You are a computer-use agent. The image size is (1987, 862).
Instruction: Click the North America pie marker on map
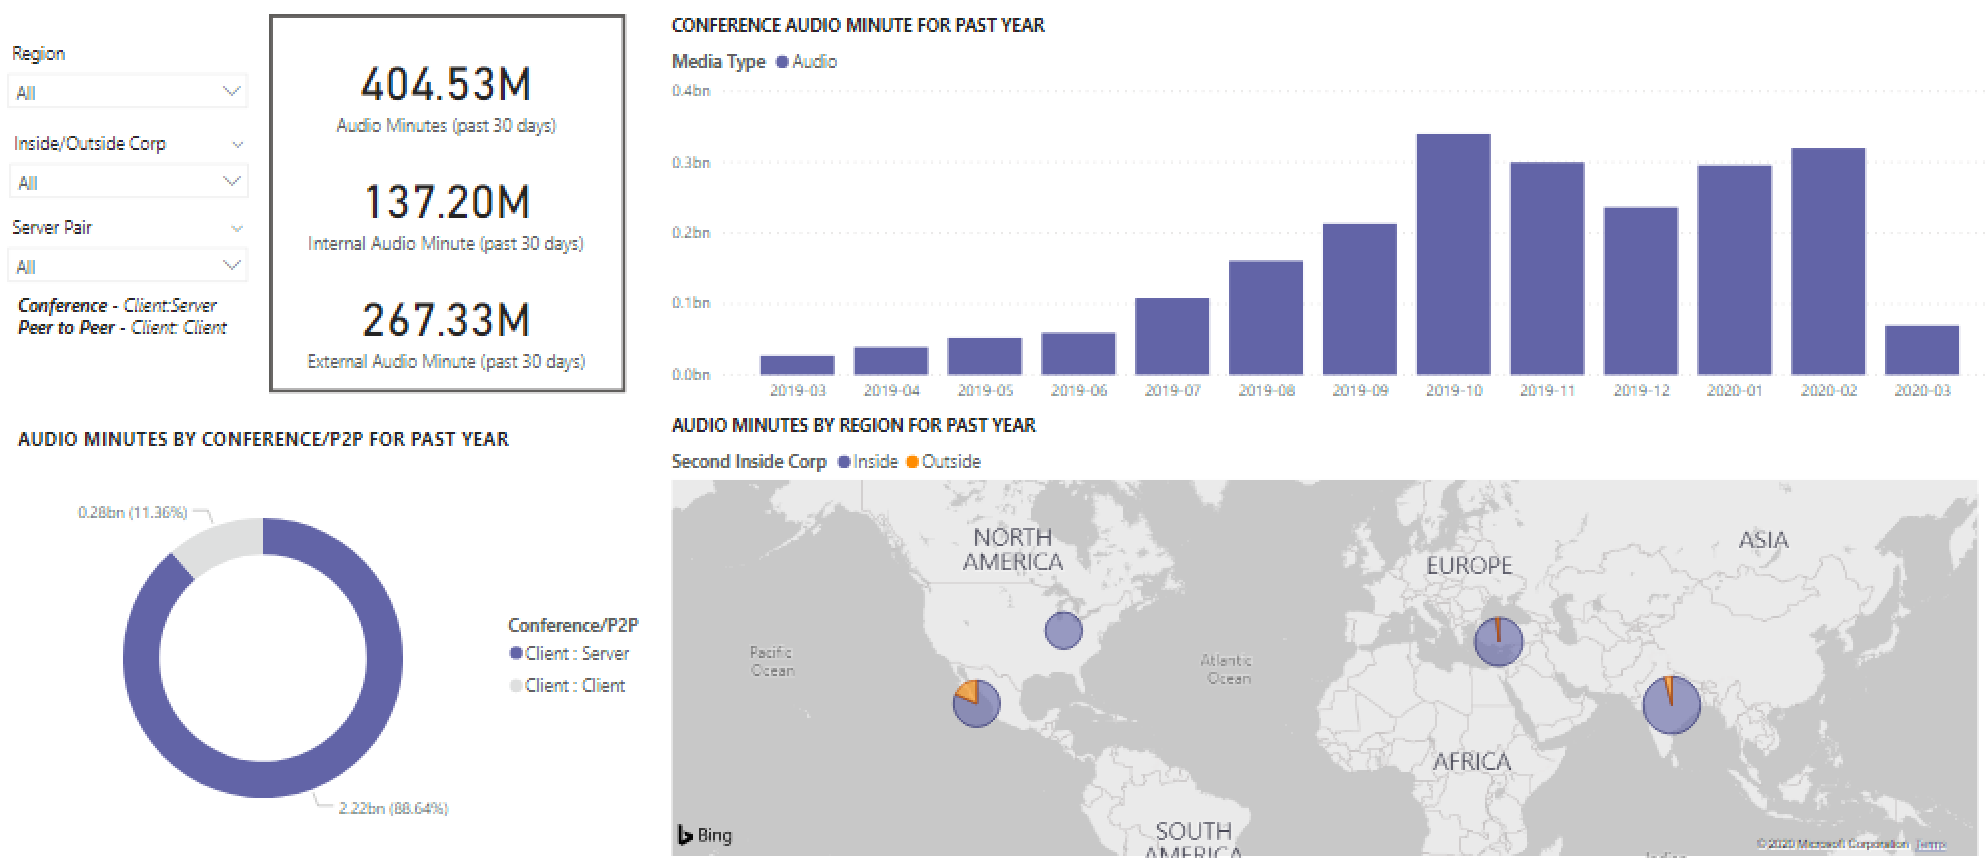1063,630
